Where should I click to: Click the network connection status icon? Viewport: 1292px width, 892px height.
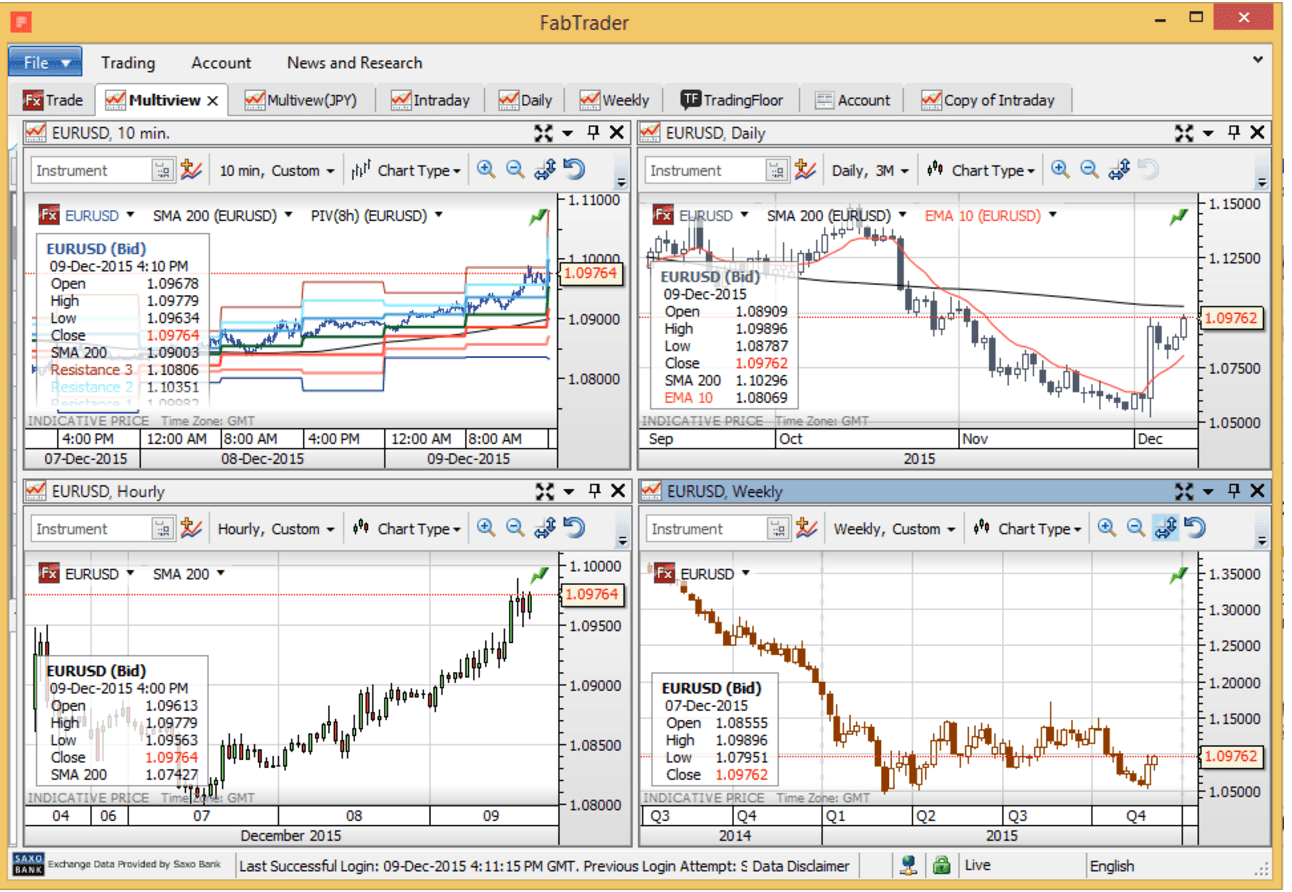(908, 865)
